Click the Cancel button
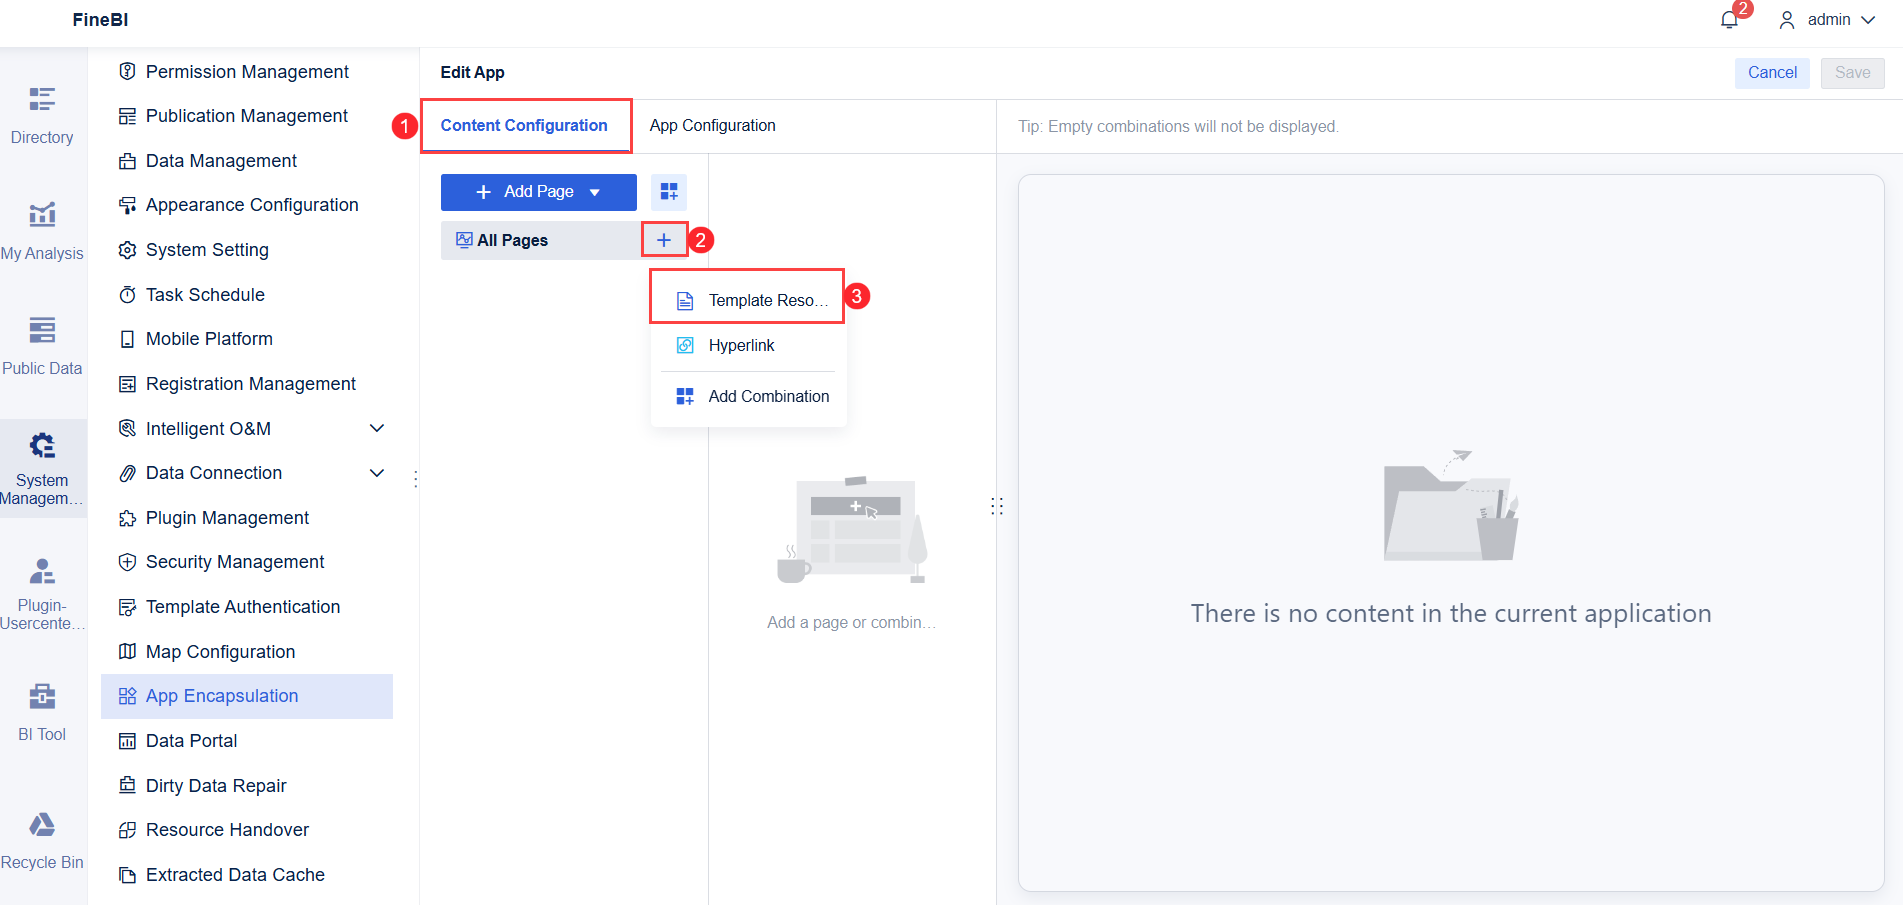This screenshot has width=1903, height=905. (x=1772, y=73)
